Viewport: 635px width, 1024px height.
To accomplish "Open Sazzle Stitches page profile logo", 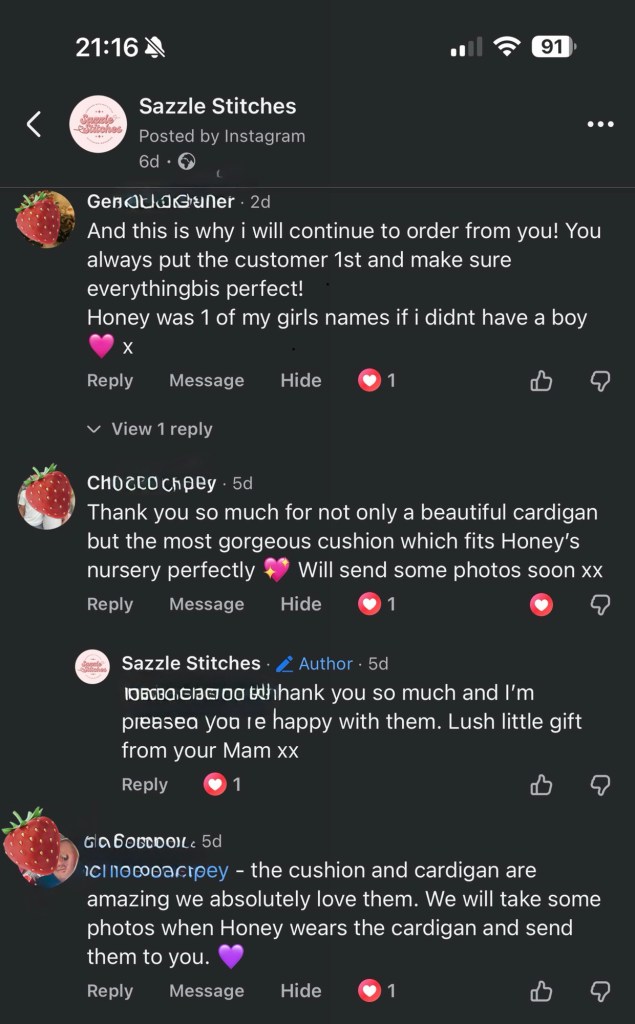I will tap(97, 124).
